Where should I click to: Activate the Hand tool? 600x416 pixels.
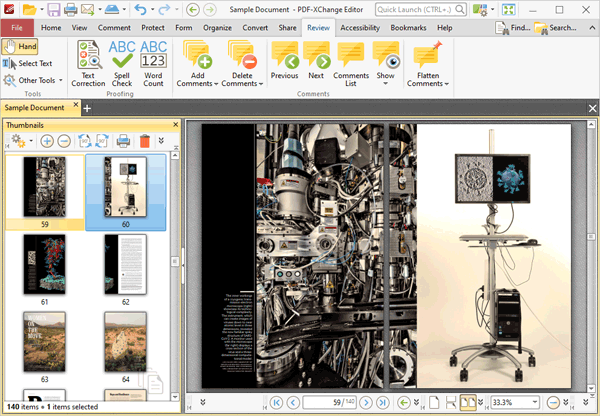pyautogui.click(x=20, y=46)
